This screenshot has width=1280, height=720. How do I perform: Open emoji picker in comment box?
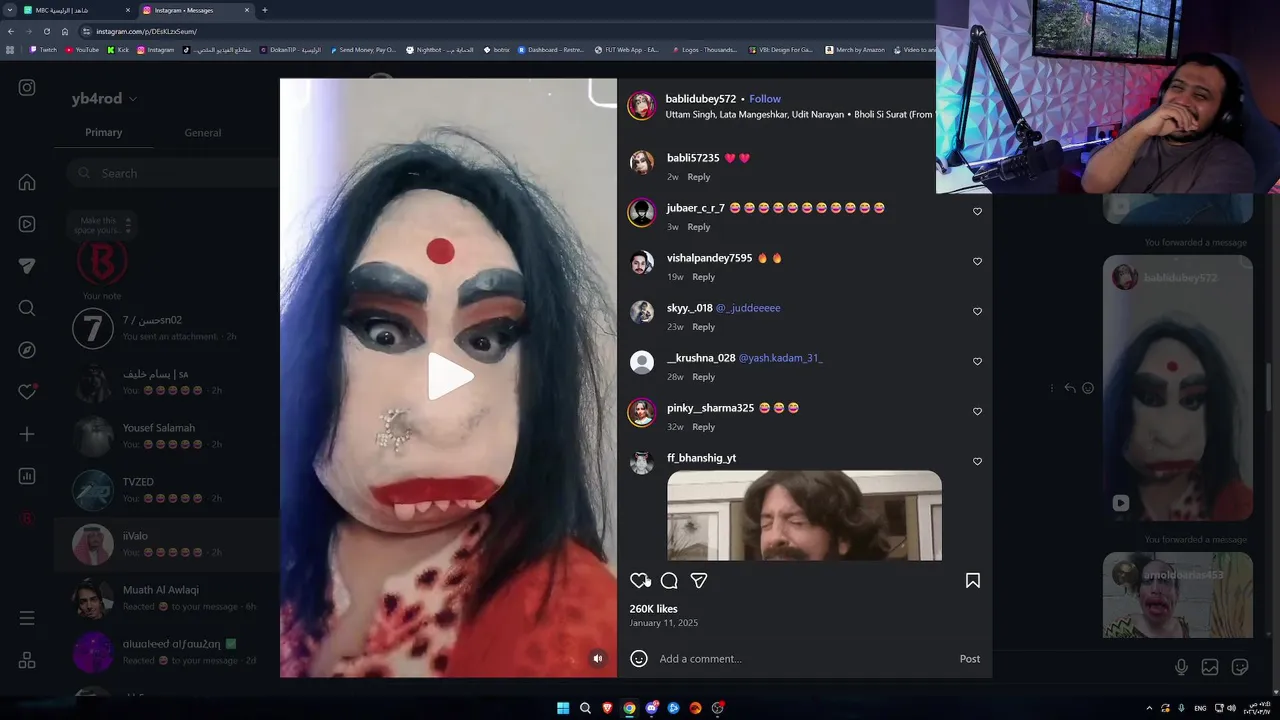click(639, 658)
